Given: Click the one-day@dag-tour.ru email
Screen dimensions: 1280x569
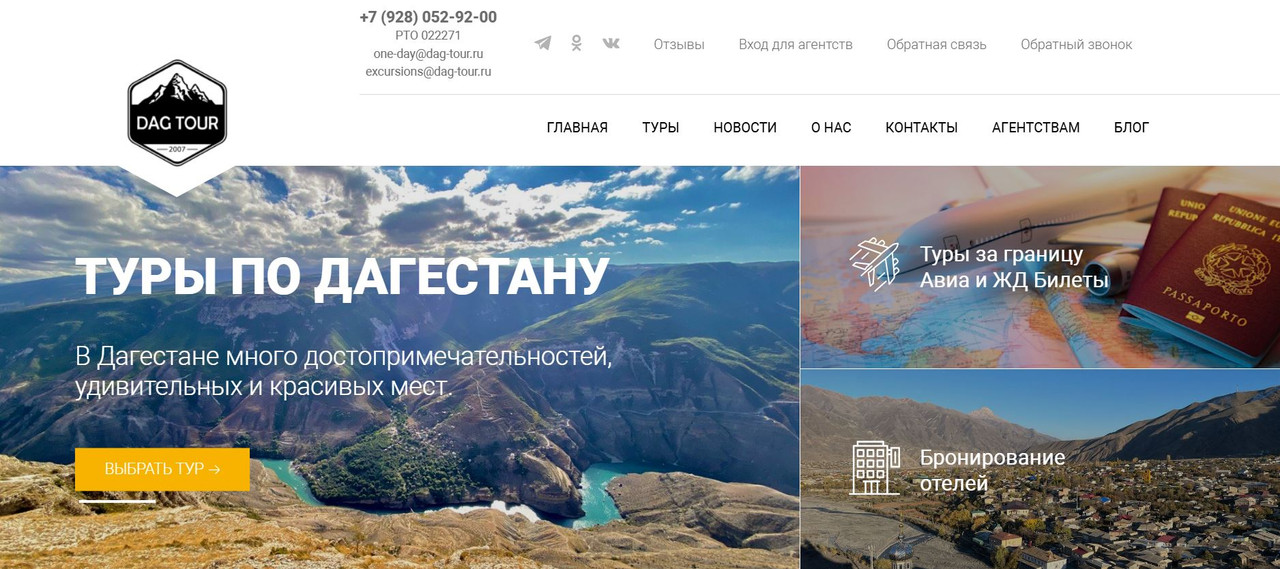Looking at the screenshot, I should (428, 54).
